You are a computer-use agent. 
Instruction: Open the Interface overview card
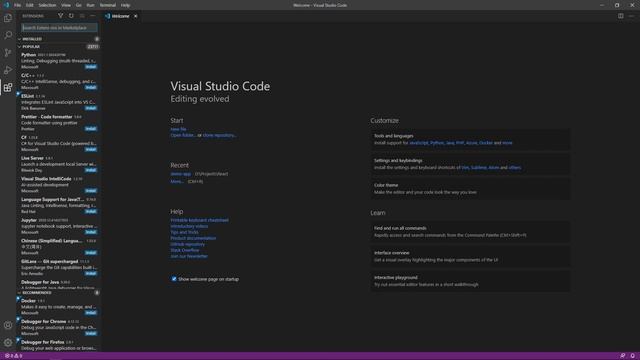pos(470,256)
